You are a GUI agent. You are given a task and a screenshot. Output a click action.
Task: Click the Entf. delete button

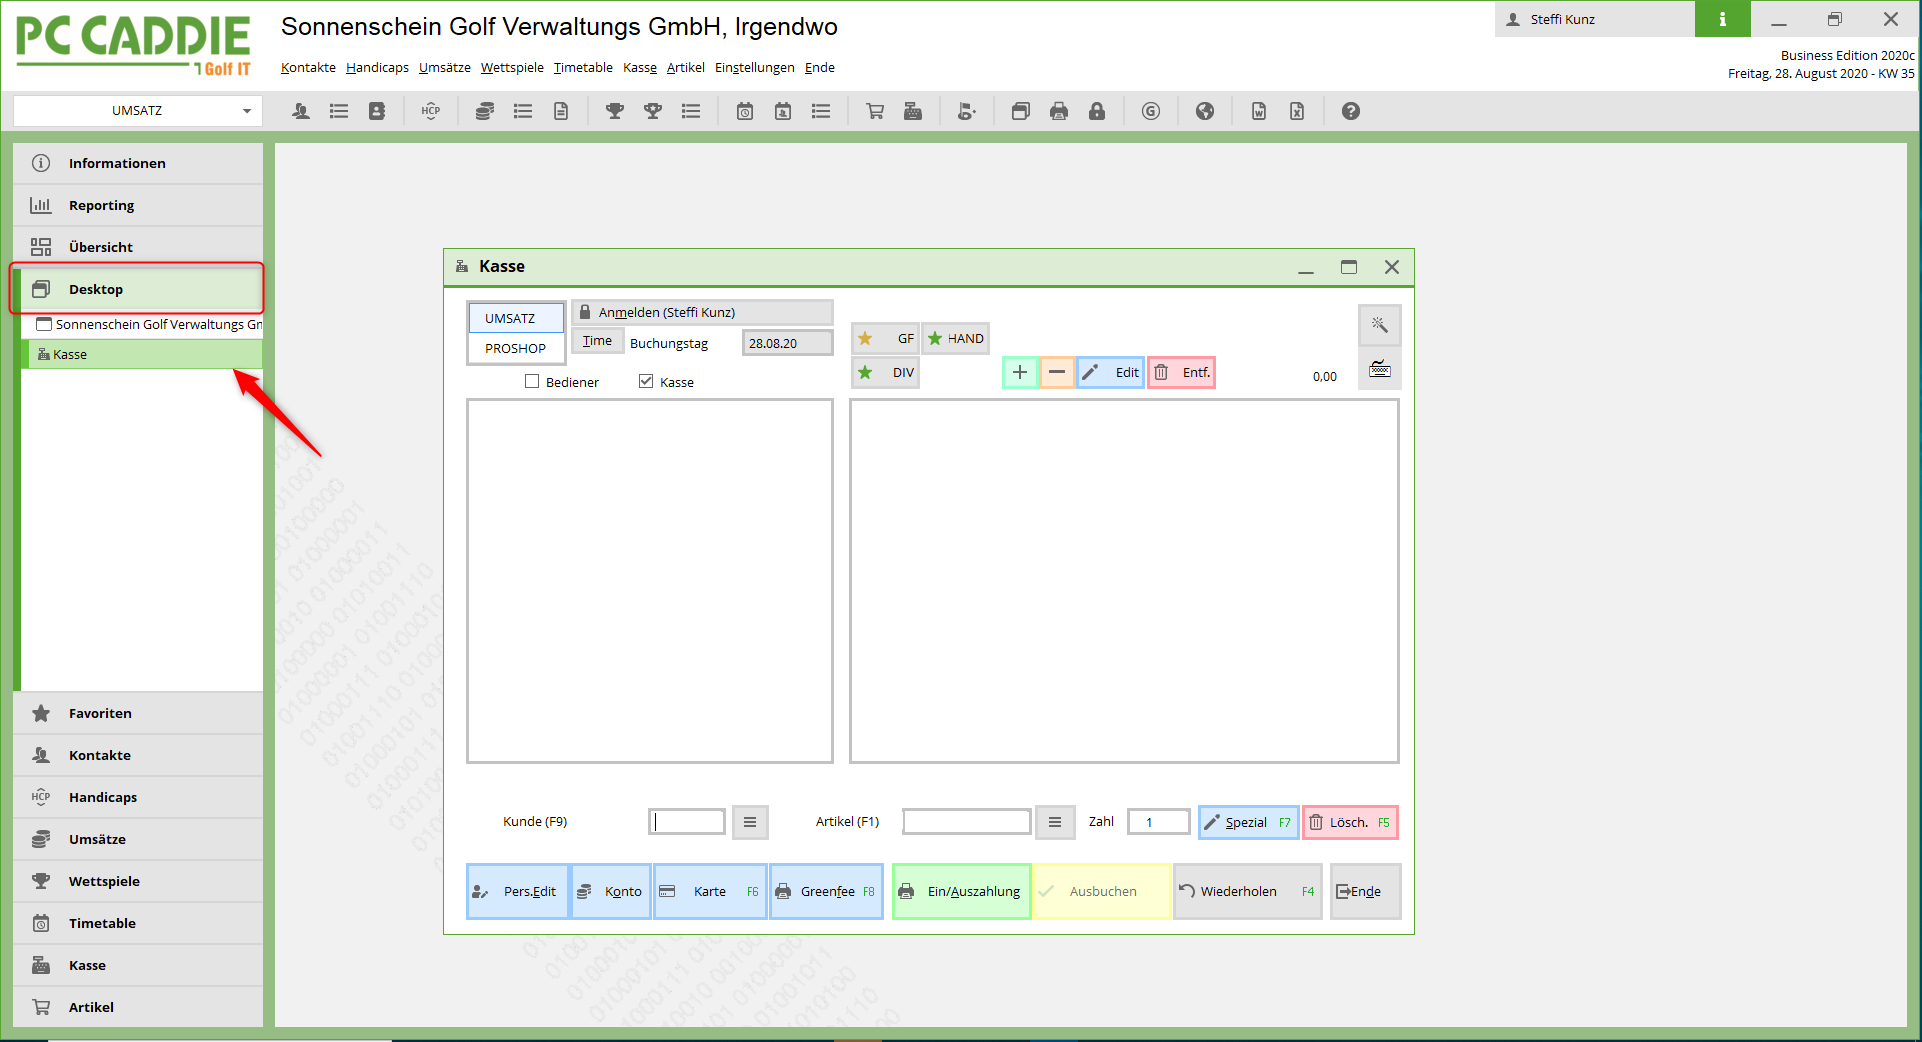click(x=1181, y=373)
